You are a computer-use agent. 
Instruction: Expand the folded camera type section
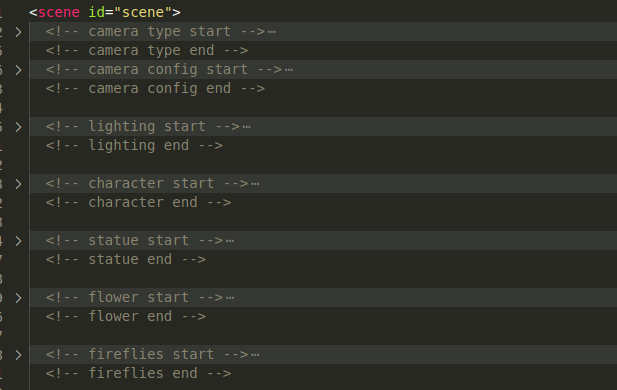tap(18, 32)
